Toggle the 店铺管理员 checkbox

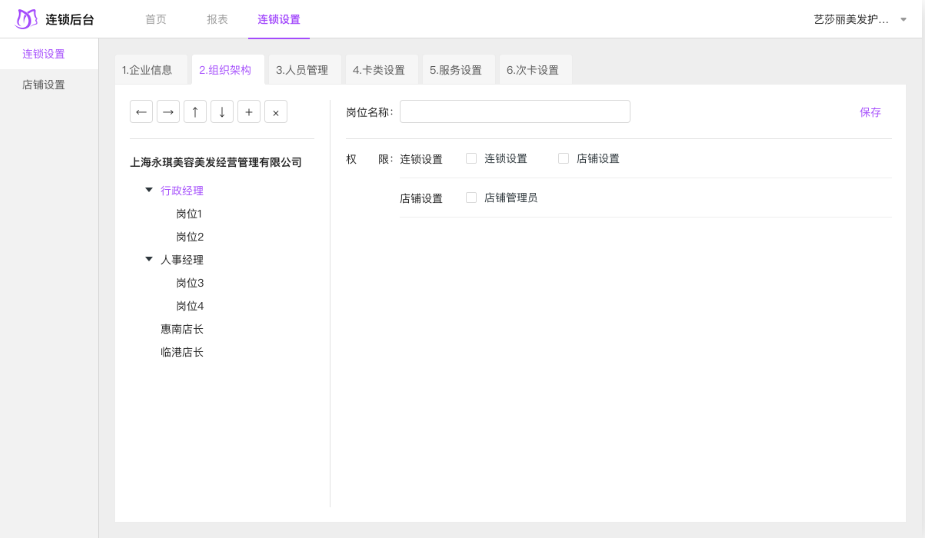(471, 198)
